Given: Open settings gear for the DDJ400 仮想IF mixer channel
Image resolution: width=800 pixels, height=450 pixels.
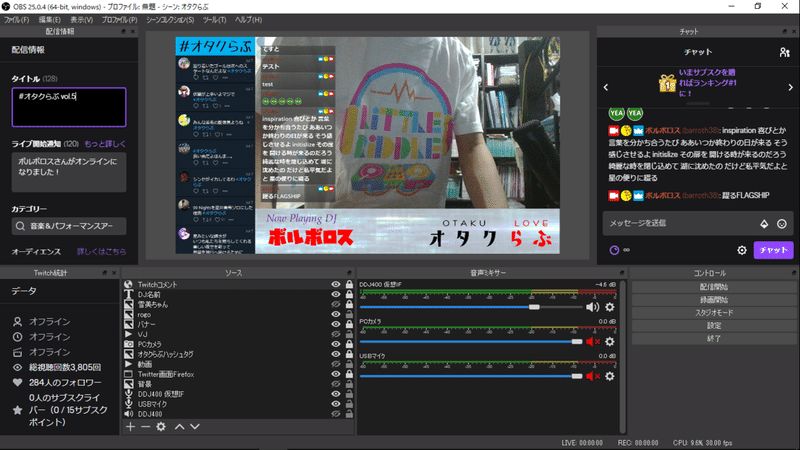Looking at the screenshot, I should tap(610, 307).
